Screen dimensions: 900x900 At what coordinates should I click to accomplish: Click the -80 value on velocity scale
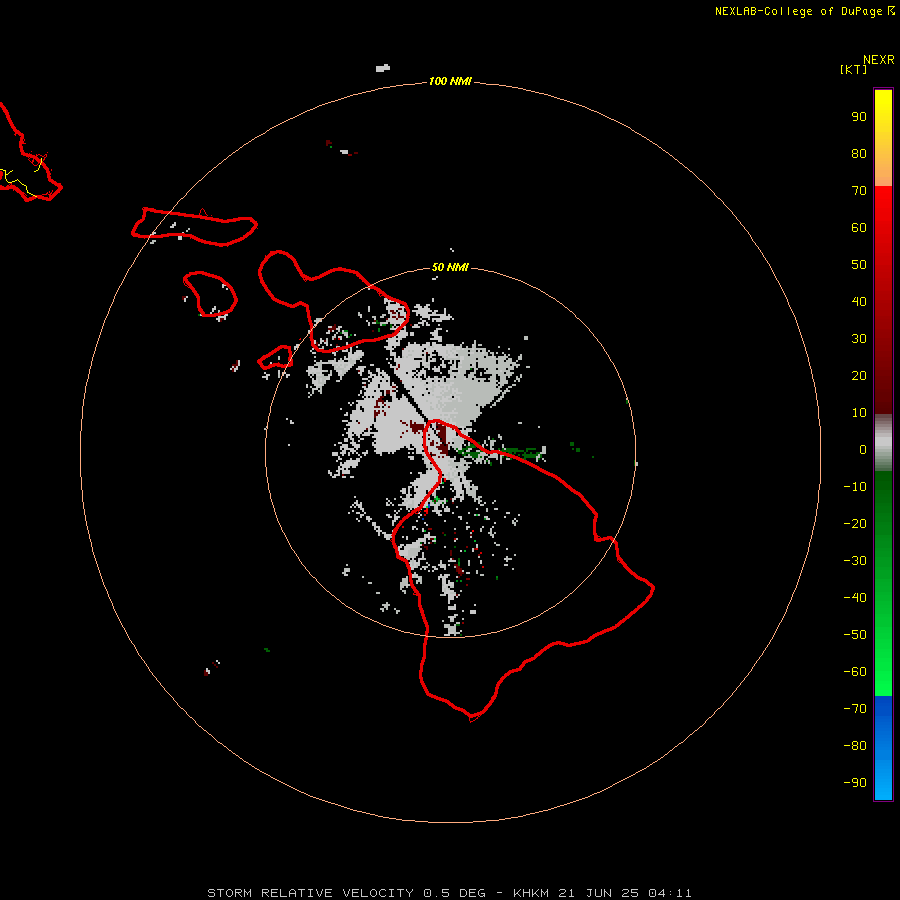click(855, 746)
